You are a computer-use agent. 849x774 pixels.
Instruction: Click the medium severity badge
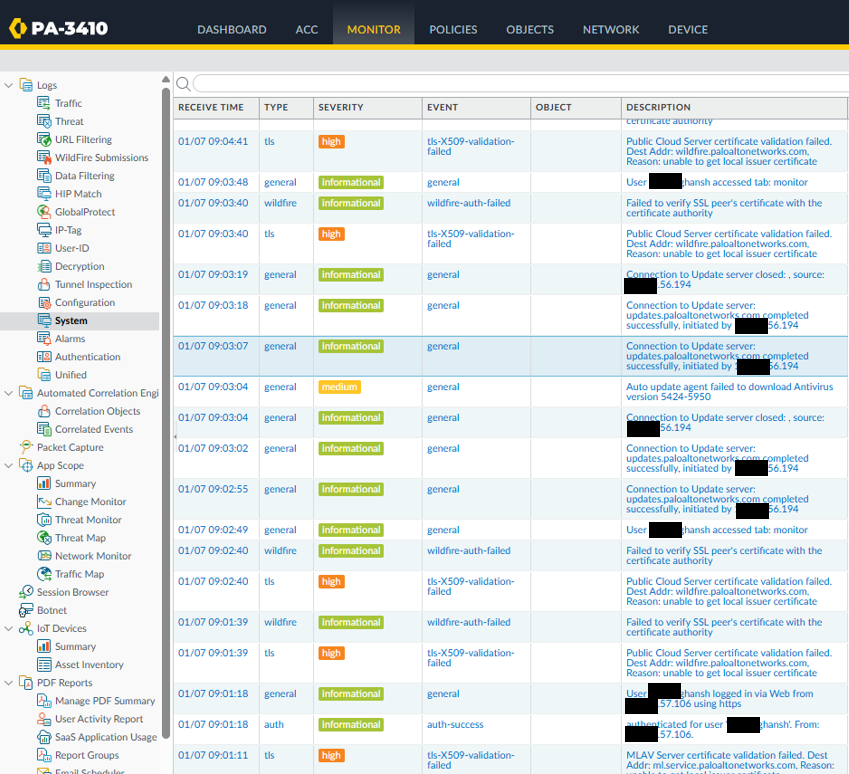click(339, 387)
